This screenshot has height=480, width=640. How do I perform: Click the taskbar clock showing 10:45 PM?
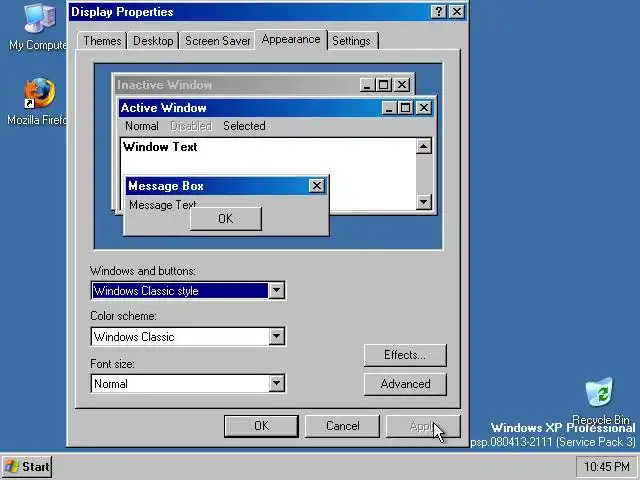[607, 467]
